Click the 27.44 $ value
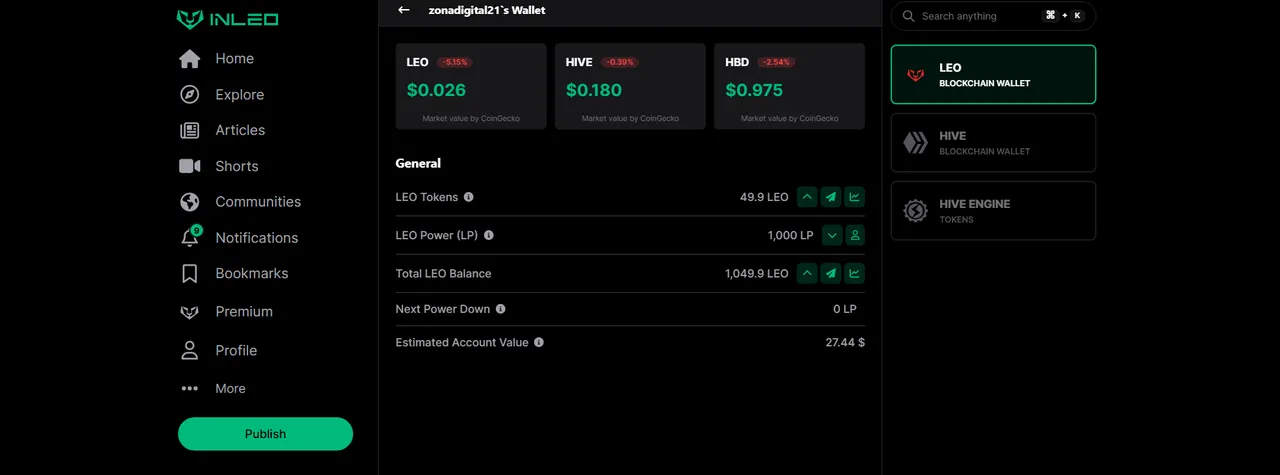The height and width of the screenshot is (475, 1280). [x=845, y=342]
